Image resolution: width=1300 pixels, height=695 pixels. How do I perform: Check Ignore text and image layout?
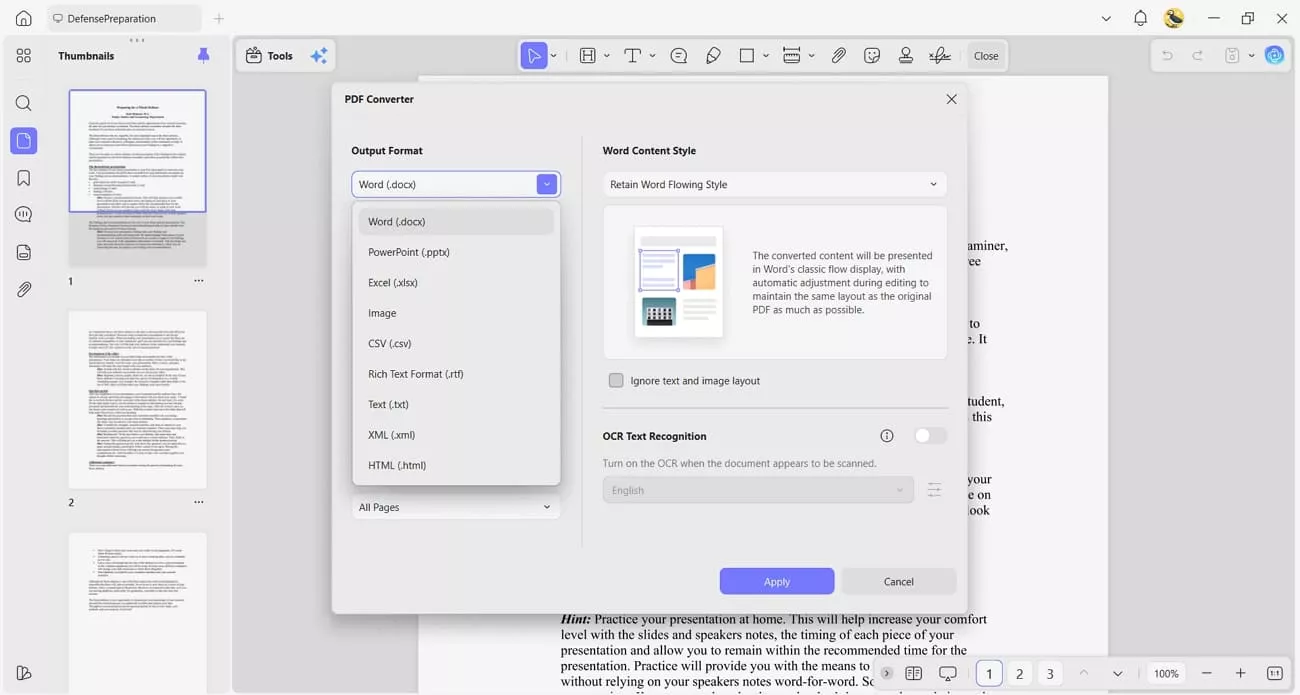point(616,380)
